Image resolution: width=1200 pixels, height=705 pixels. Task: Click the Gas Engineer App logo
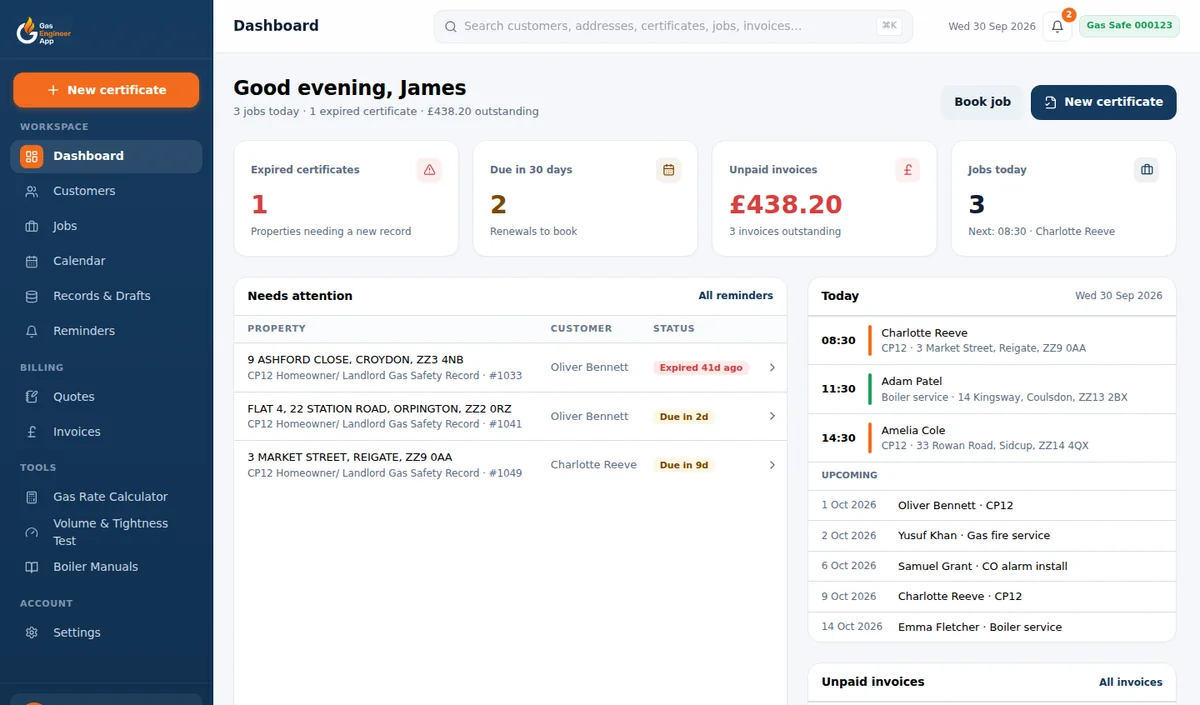click(44, 32)
